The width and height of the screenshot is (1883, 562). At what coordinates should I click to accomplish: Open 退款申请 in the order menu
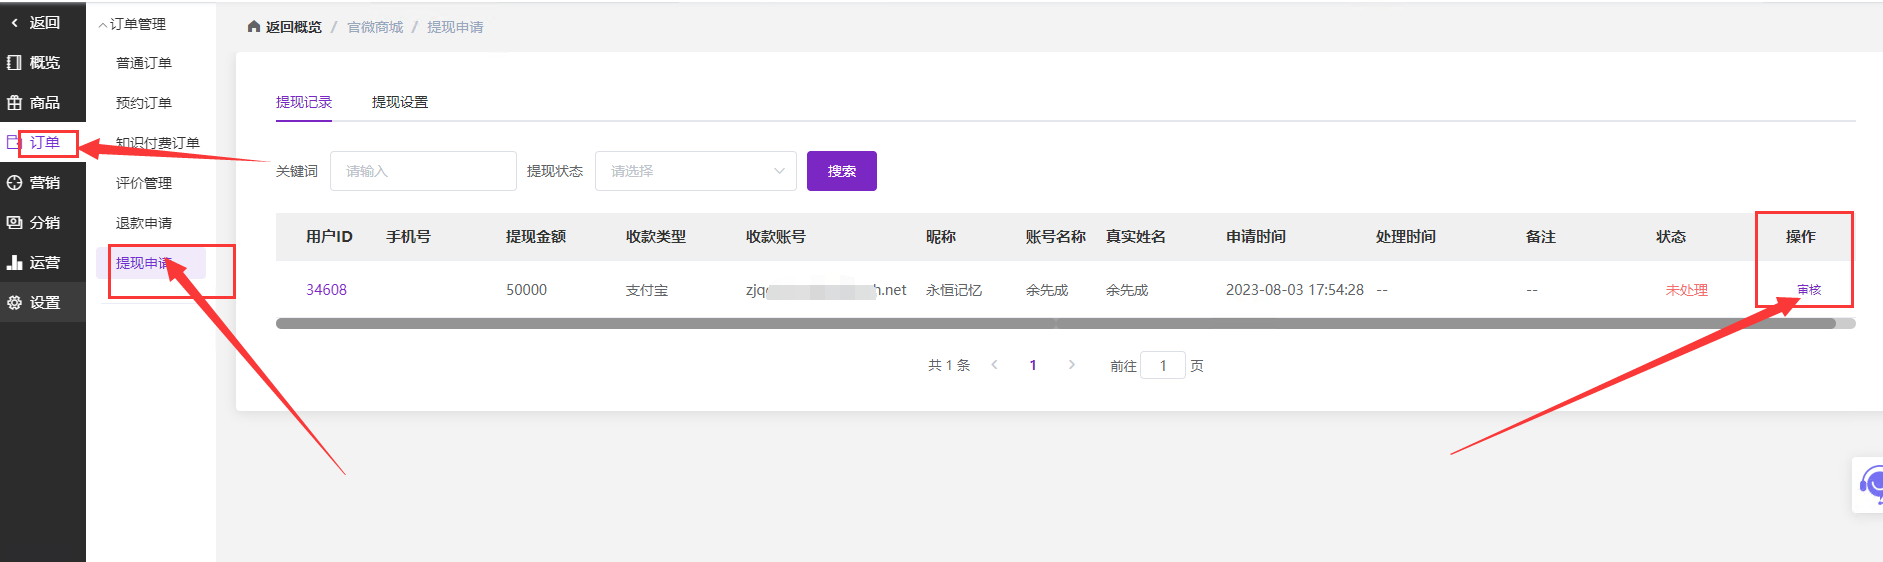pyautogui.click(x=144, y=223)
